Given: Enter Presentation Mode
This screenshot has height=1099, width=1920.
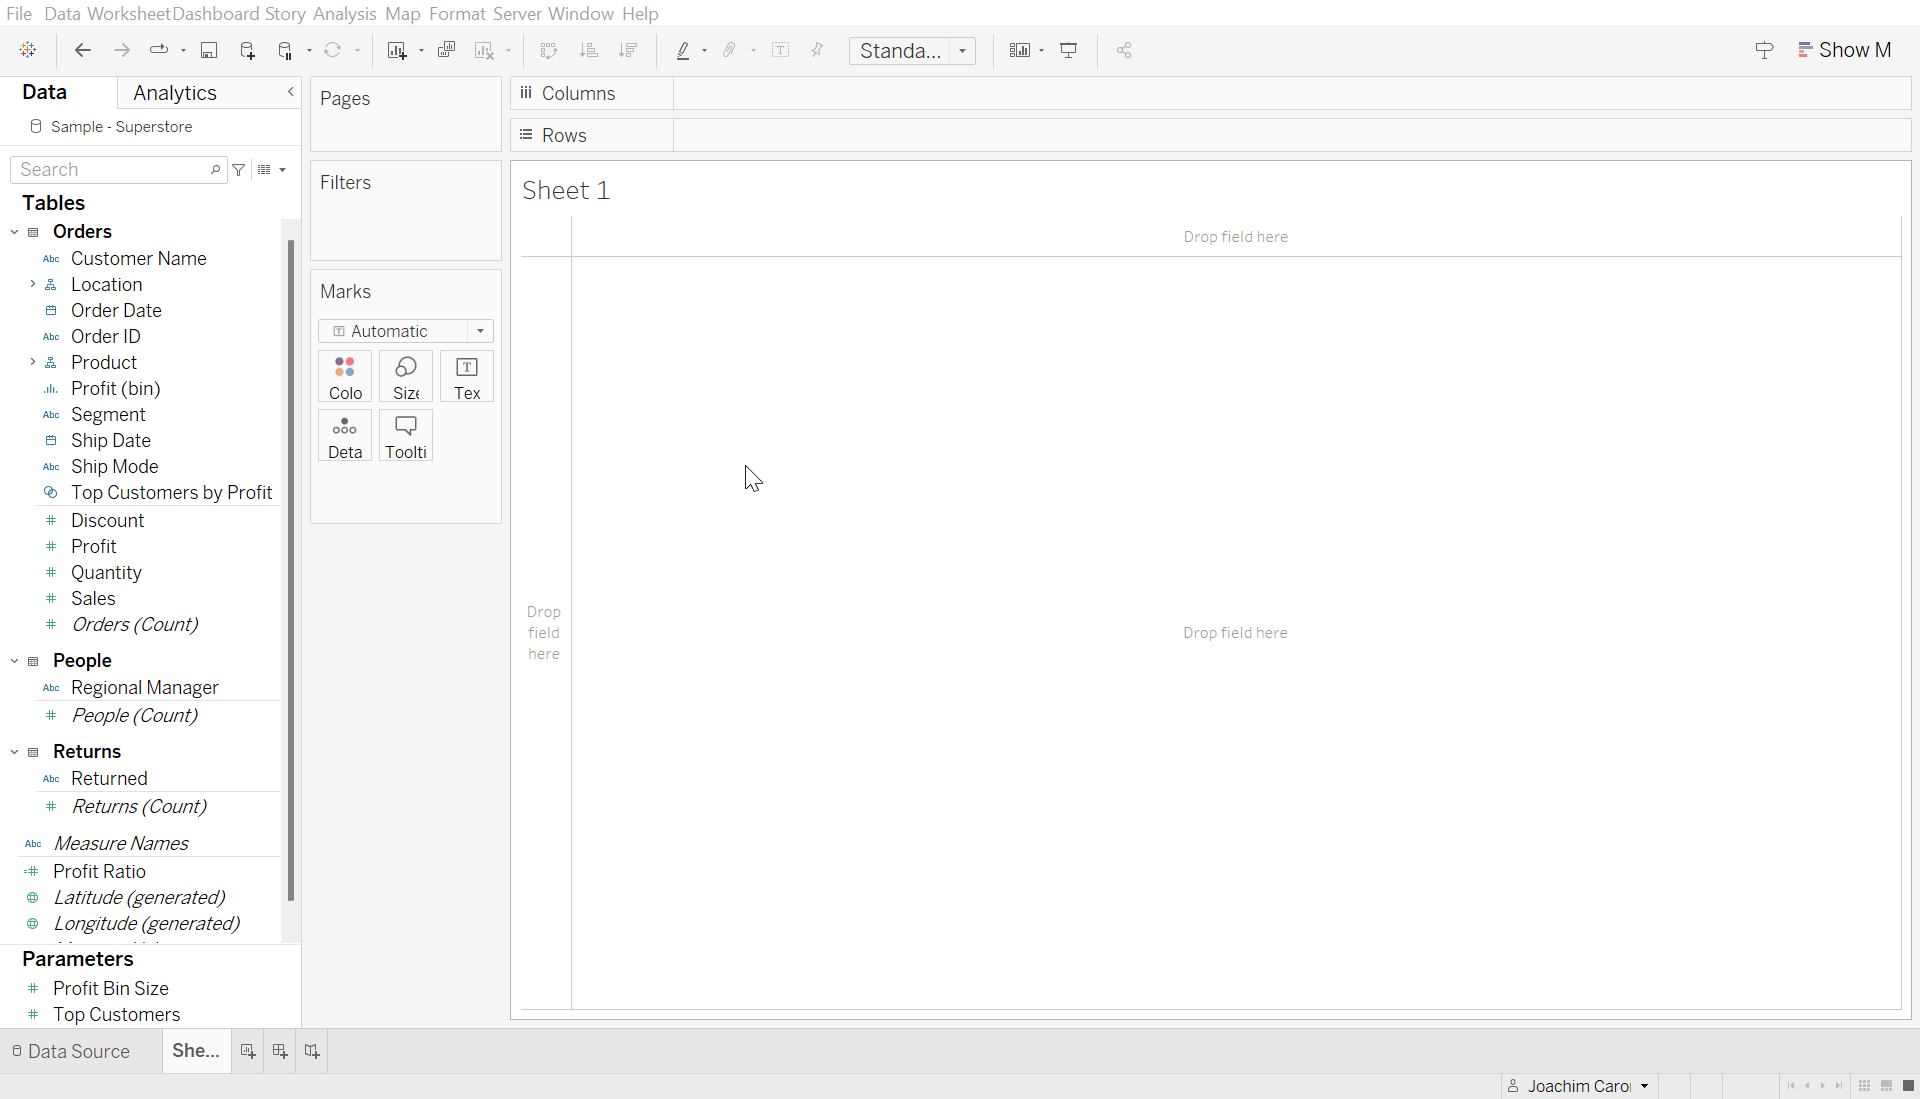Looking at the screenshot, I should coord(1069,50).
